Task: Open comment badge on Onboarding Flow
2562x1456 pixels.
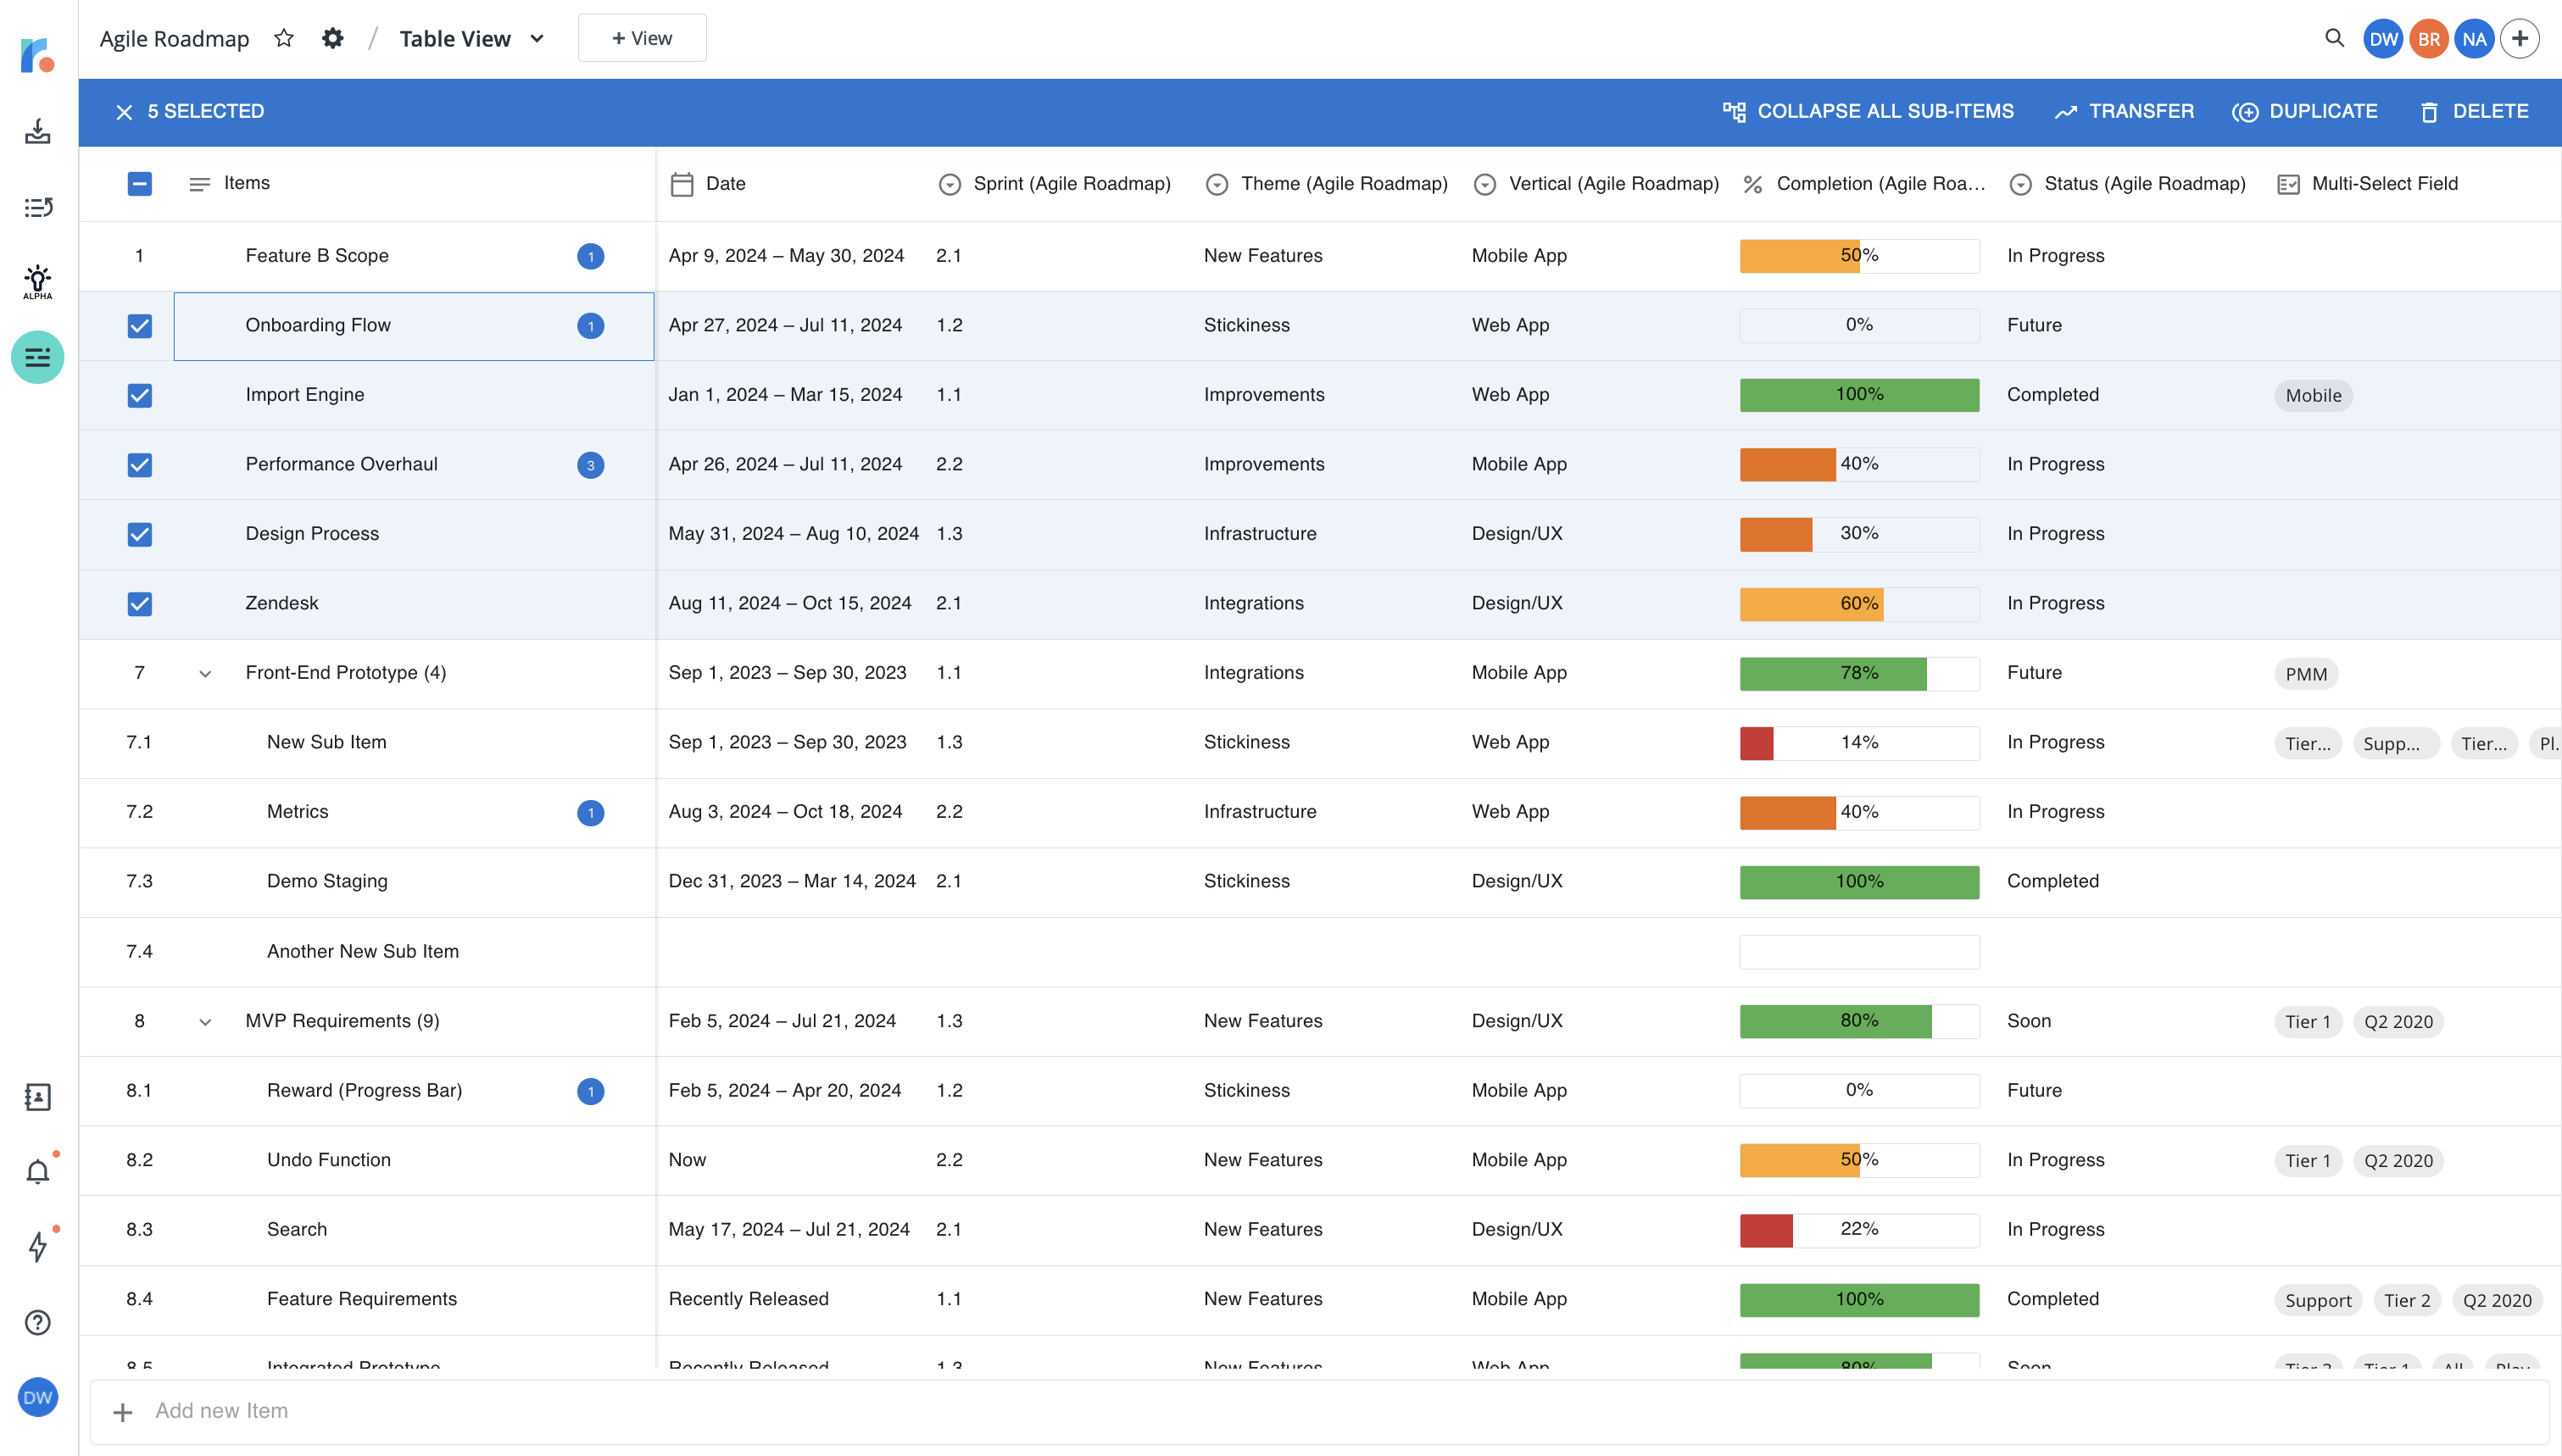Action: pyautogui.click(x=590, y=326)
